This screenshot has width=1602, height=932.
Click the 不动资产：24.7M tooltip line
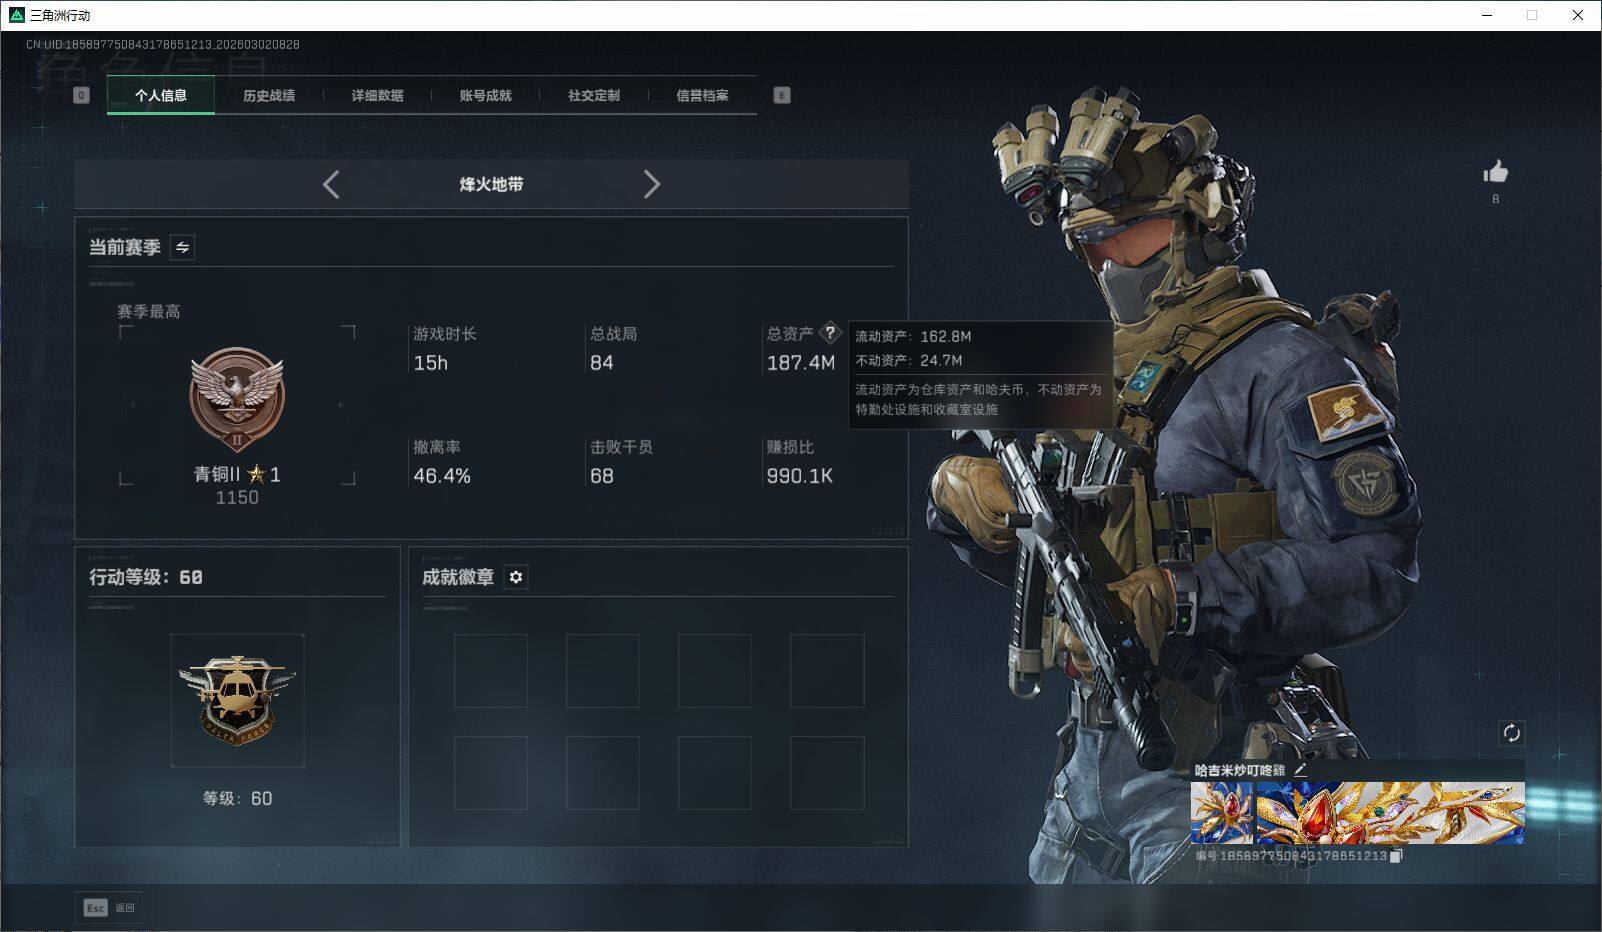point(909,360)
